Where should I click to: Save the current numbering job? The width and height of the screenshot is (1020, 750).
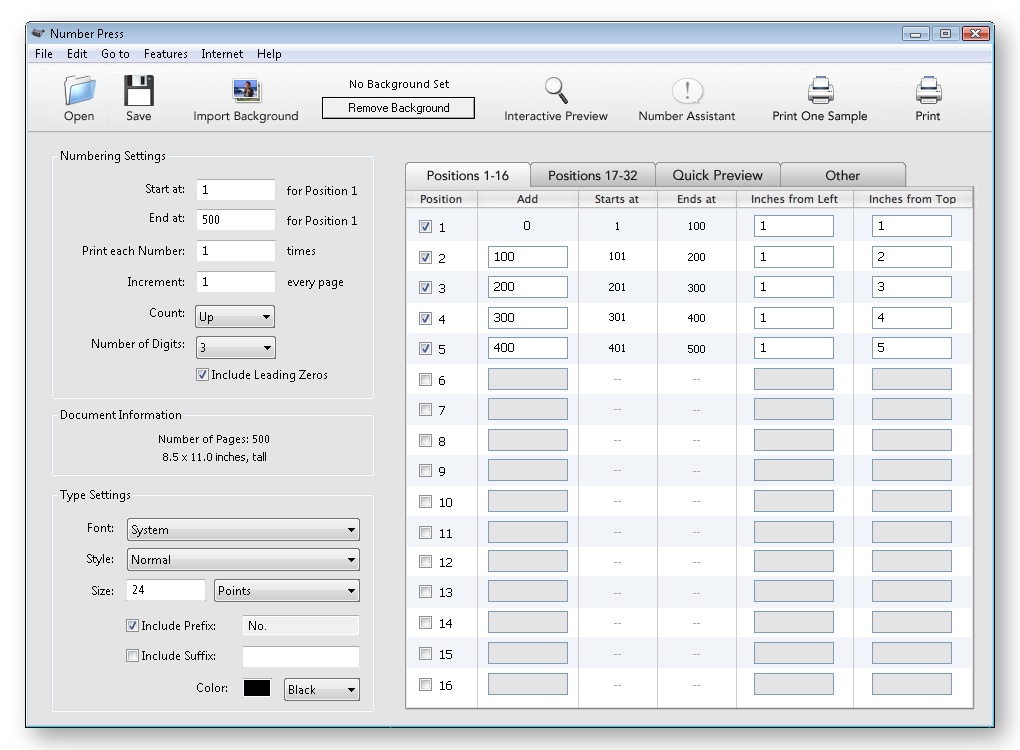138,97
